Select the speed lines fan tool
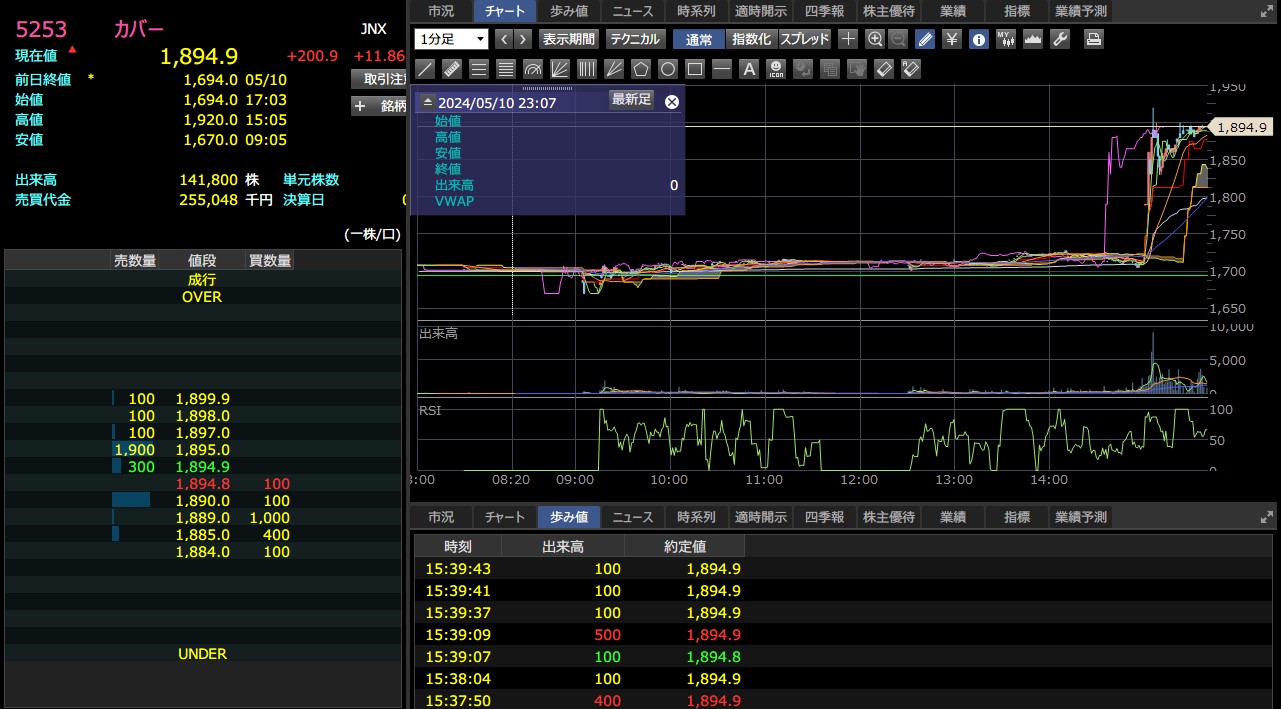 (x=613, y=69)
